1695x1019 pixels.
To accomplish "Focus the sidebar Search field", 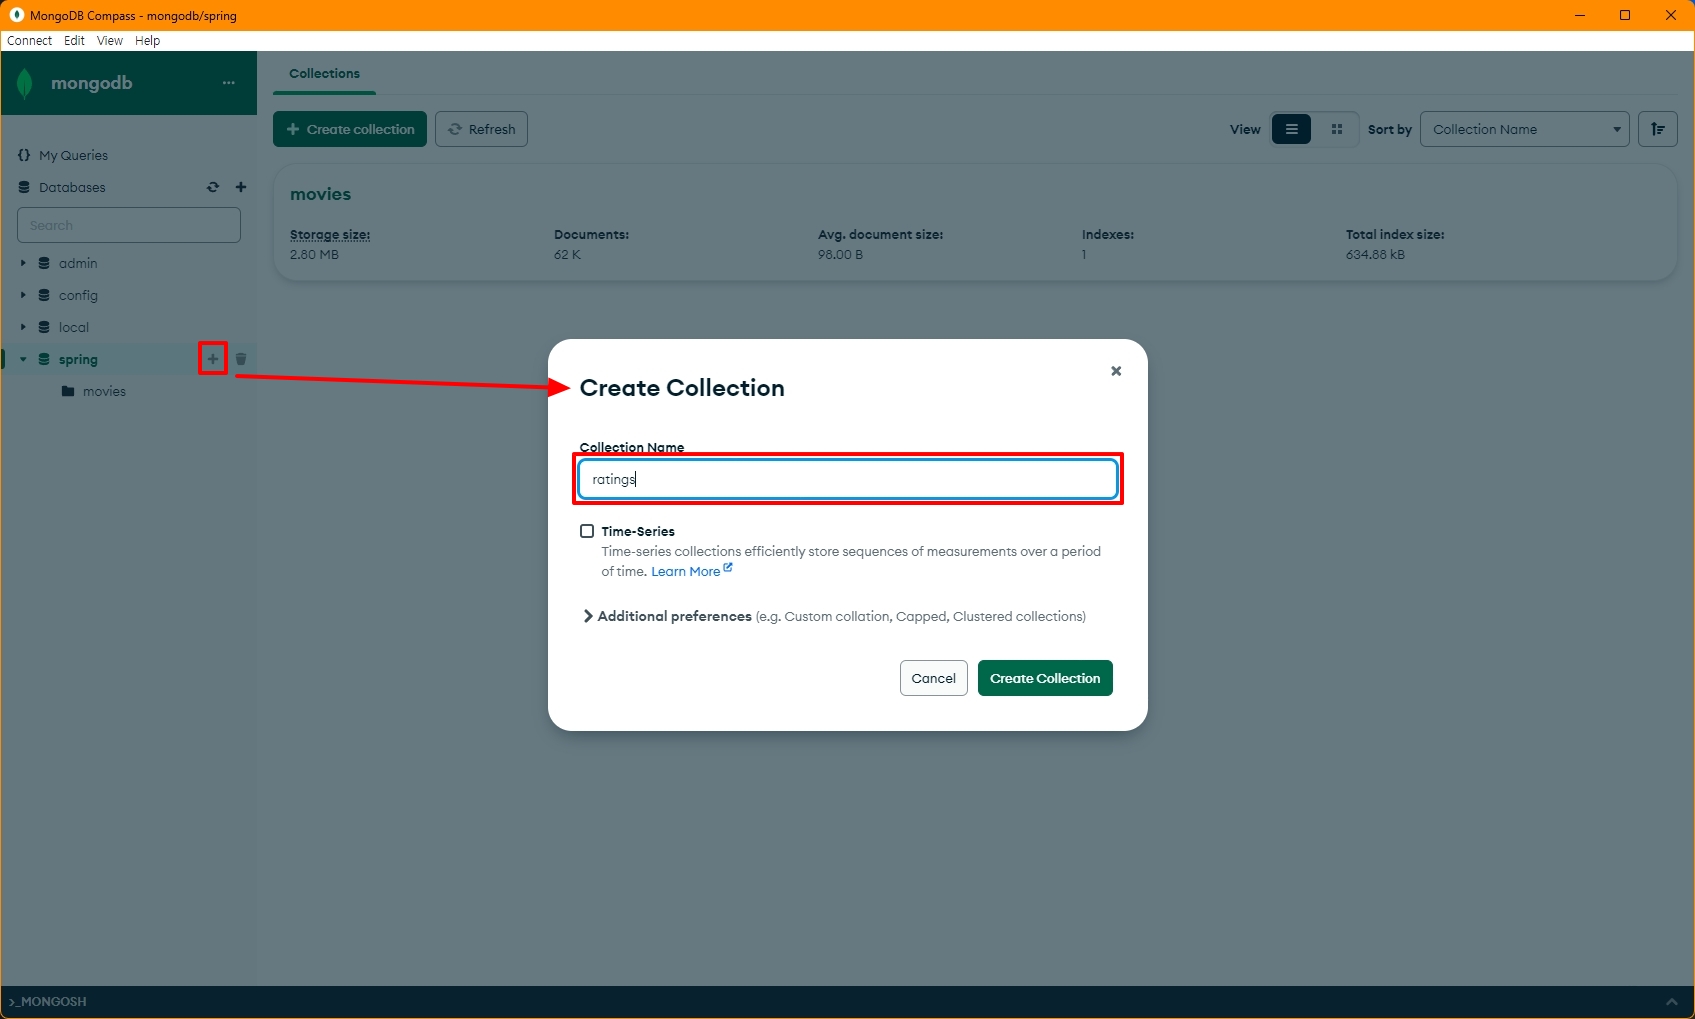I will pyautogui.click(x=129, y=225).
